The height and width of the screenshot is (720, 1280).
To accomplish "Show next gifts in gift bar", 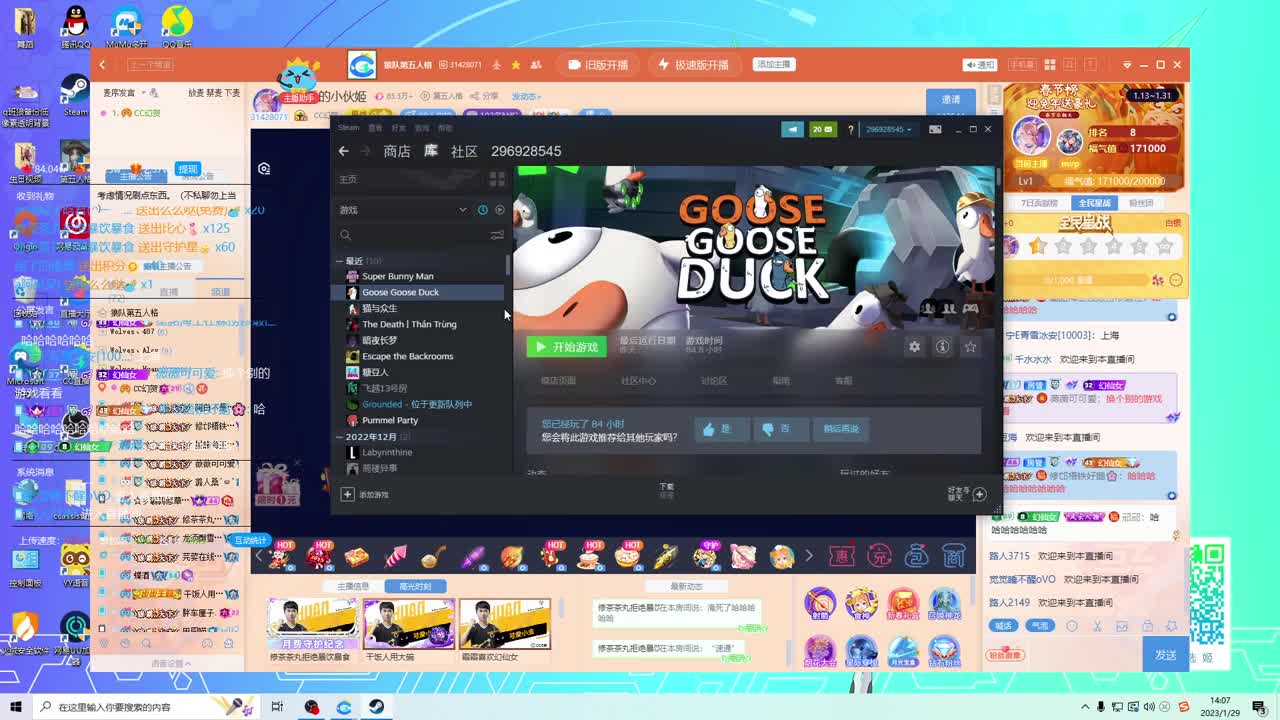I will click(x=809, y=556).
